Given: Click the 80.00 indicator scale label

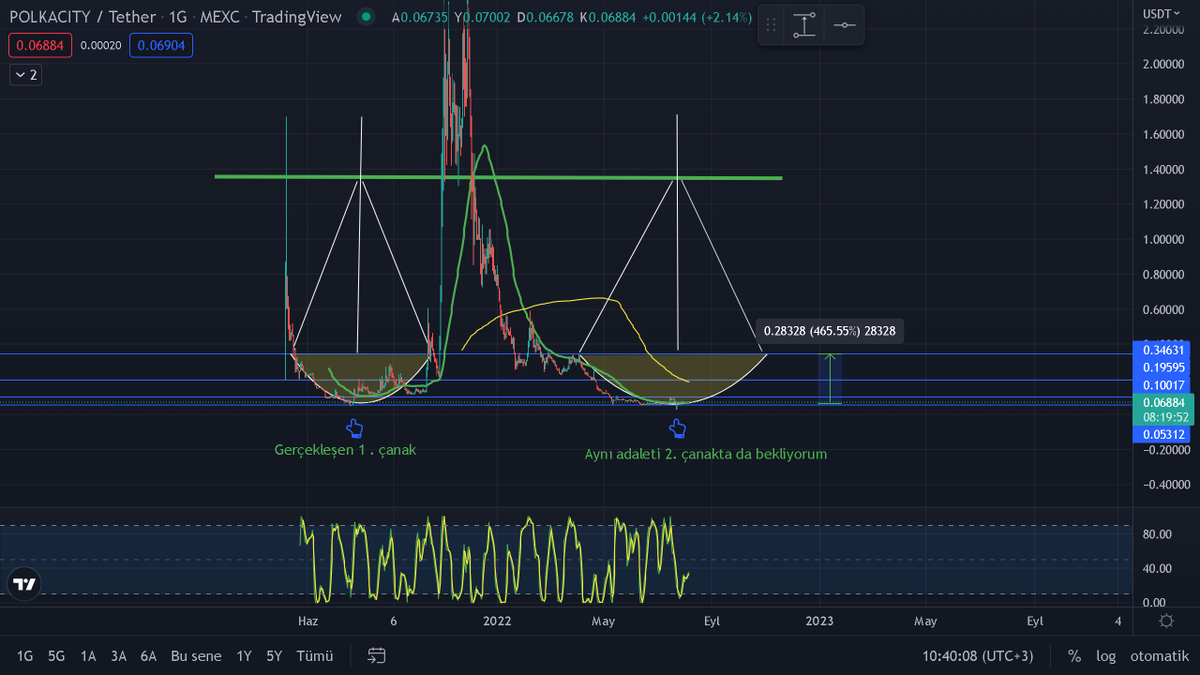Looking at the screenshot, I should [x=1157, y=534].
